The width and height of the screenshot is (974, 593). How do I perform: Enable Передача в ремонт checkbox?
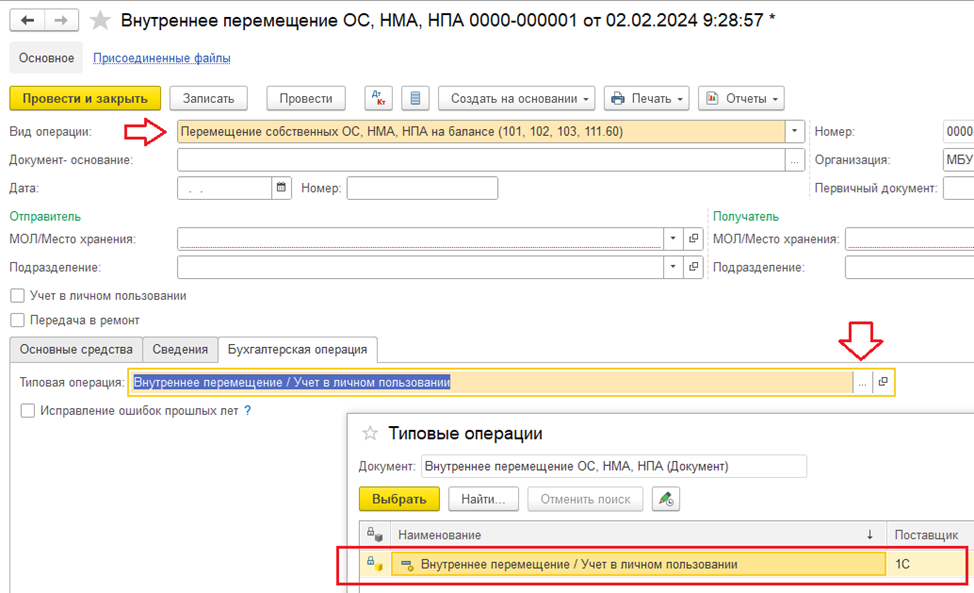(x=17, y=320)
